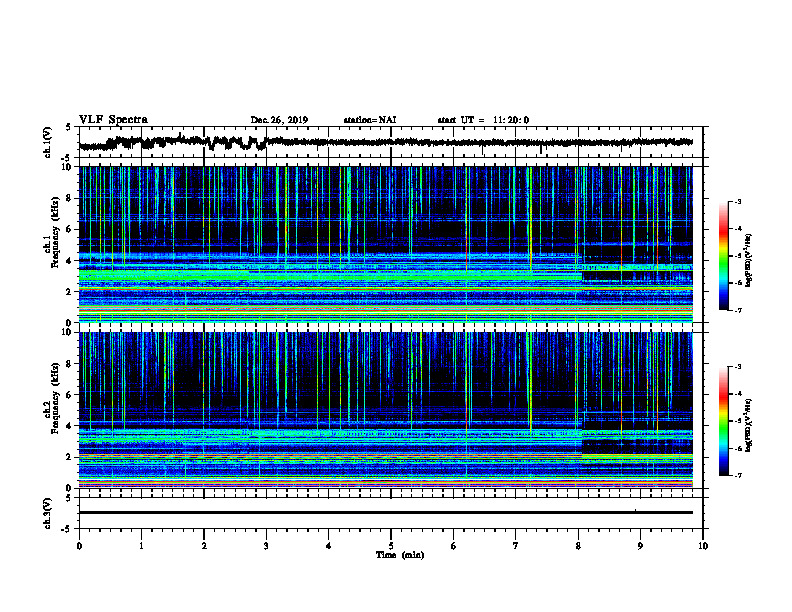Click time axis tick label "6"
The height and width of the screenshot is (612, 792).
[x=454, y=546]
